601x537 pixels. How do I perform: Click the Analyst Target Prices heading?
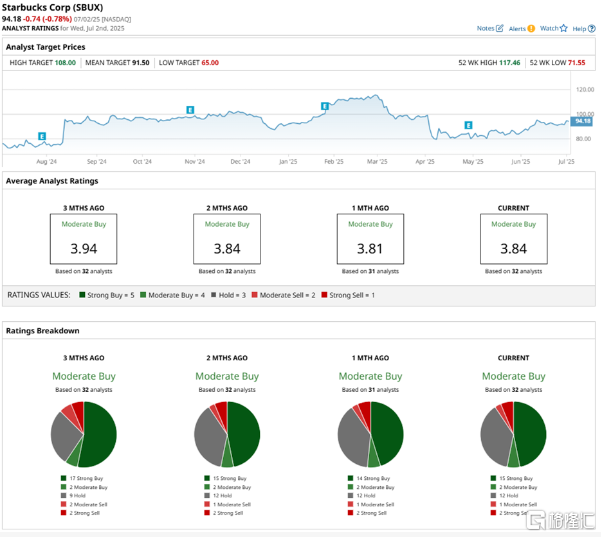pos(46,47)
